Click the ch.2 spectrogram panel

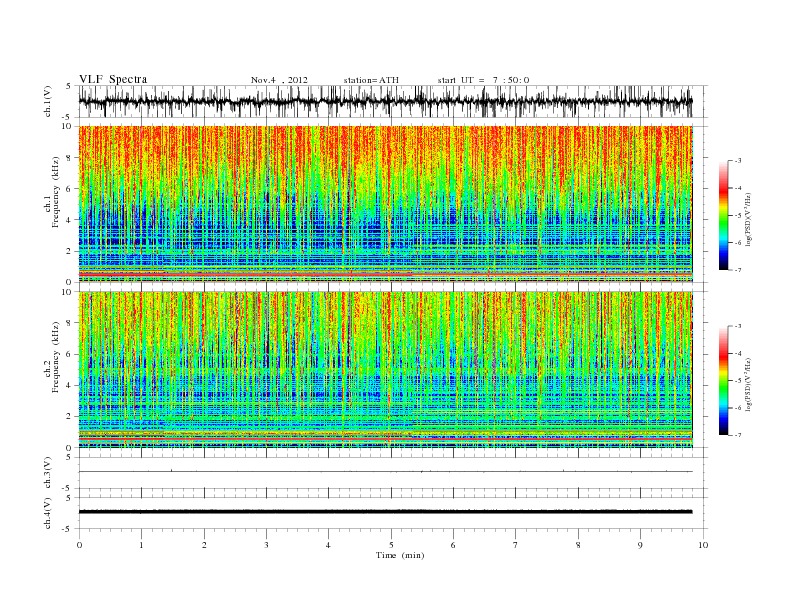point(385,370)
